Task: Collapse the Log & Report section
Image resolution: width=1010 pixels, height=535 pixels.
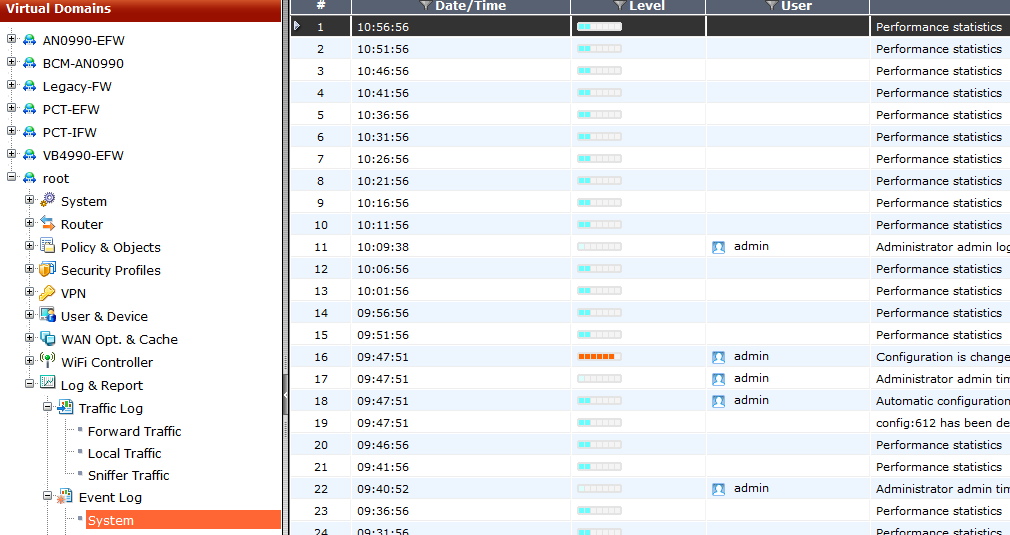Action: (30, 385)
